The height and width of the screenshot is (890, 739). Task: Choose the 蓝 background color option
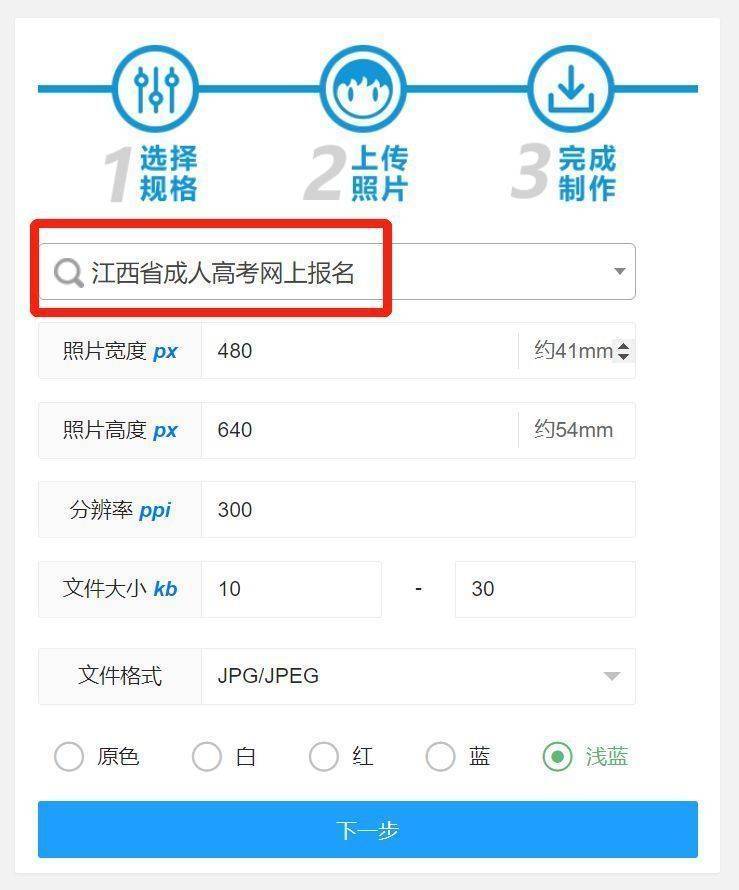440,757
